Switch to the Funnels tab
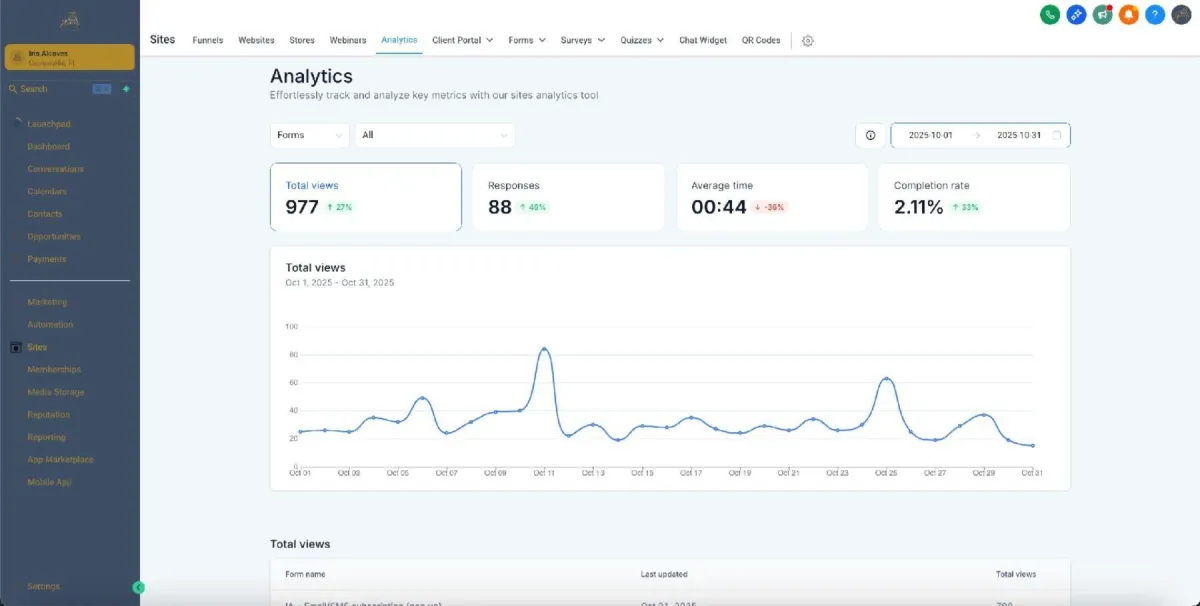 (x=208, y=40)
